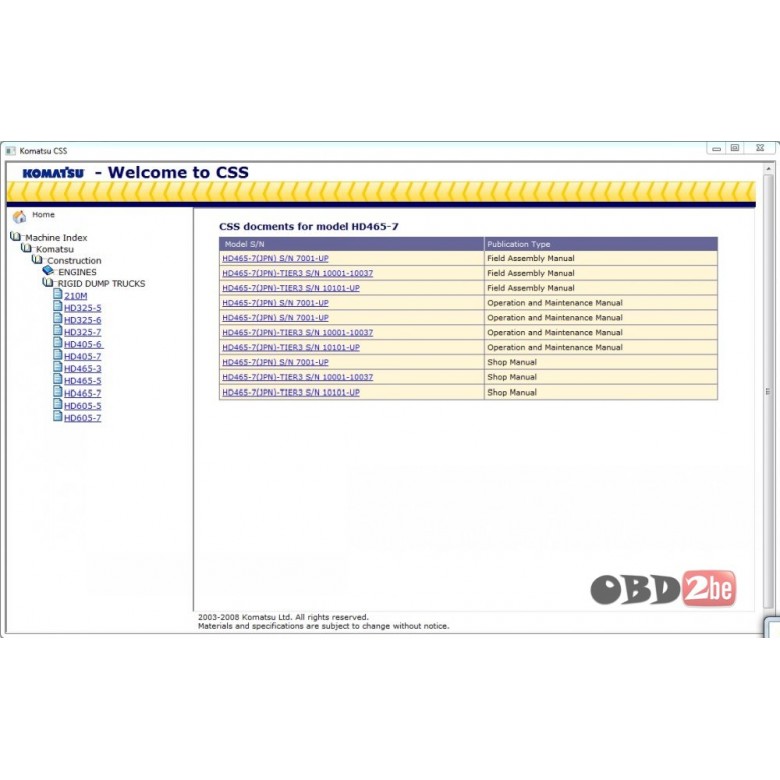Screen dimensions: 780x780
Task: Open S/N 7001-UP Shop Manual link
Action: 276,362
